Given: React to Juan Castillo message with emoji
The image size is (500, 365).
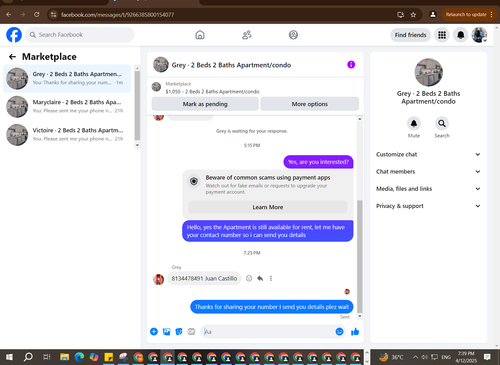Looking at the screenshot, I should (249, 278).
